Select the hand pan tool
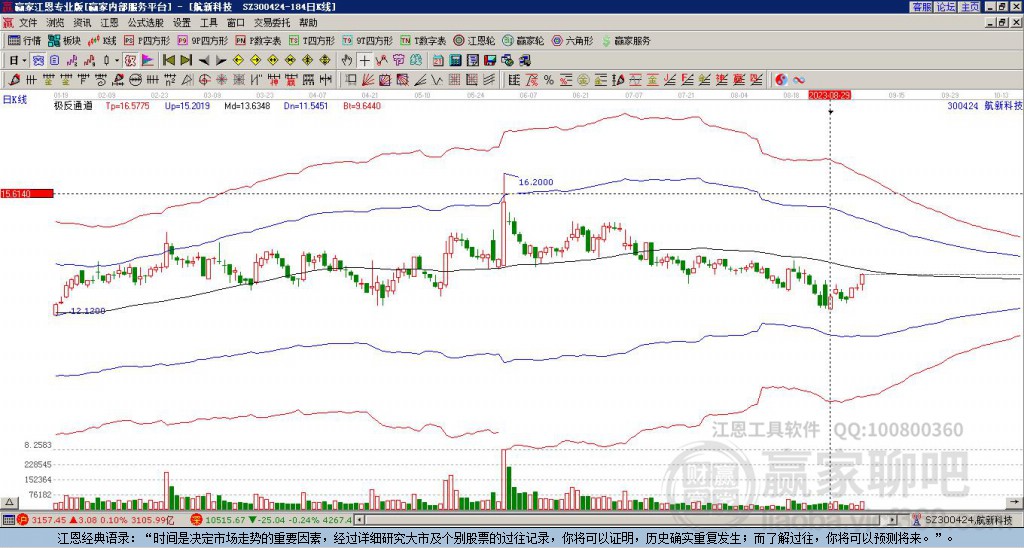This screenshot has height=548, width=1024. click(347, 61)
